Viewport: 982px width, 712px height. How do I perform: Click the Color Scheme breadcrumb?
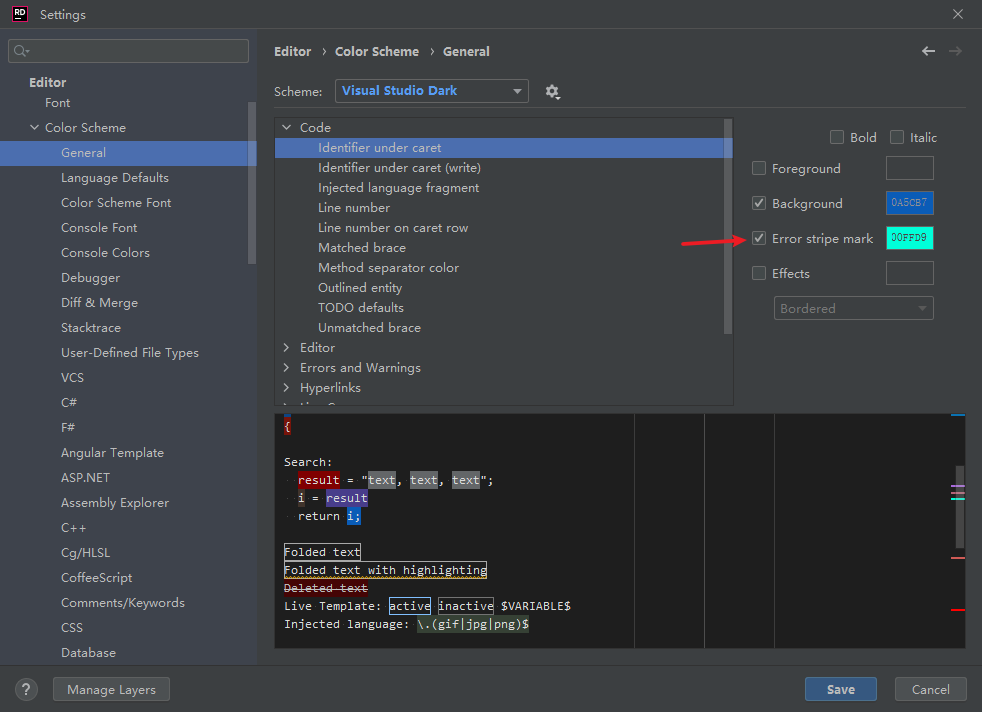coord(377,51)
